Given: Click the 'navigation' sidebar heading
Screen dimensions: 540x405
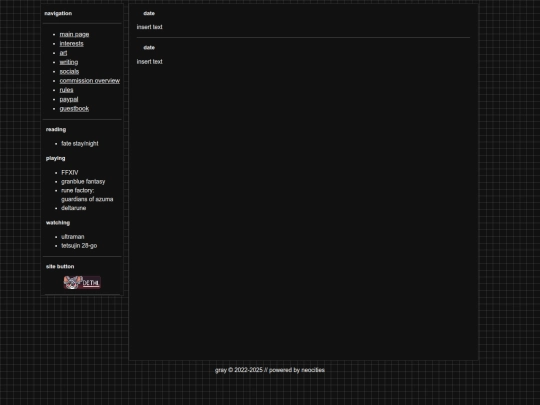Looking at the screenshot, I should click(58, 13).
